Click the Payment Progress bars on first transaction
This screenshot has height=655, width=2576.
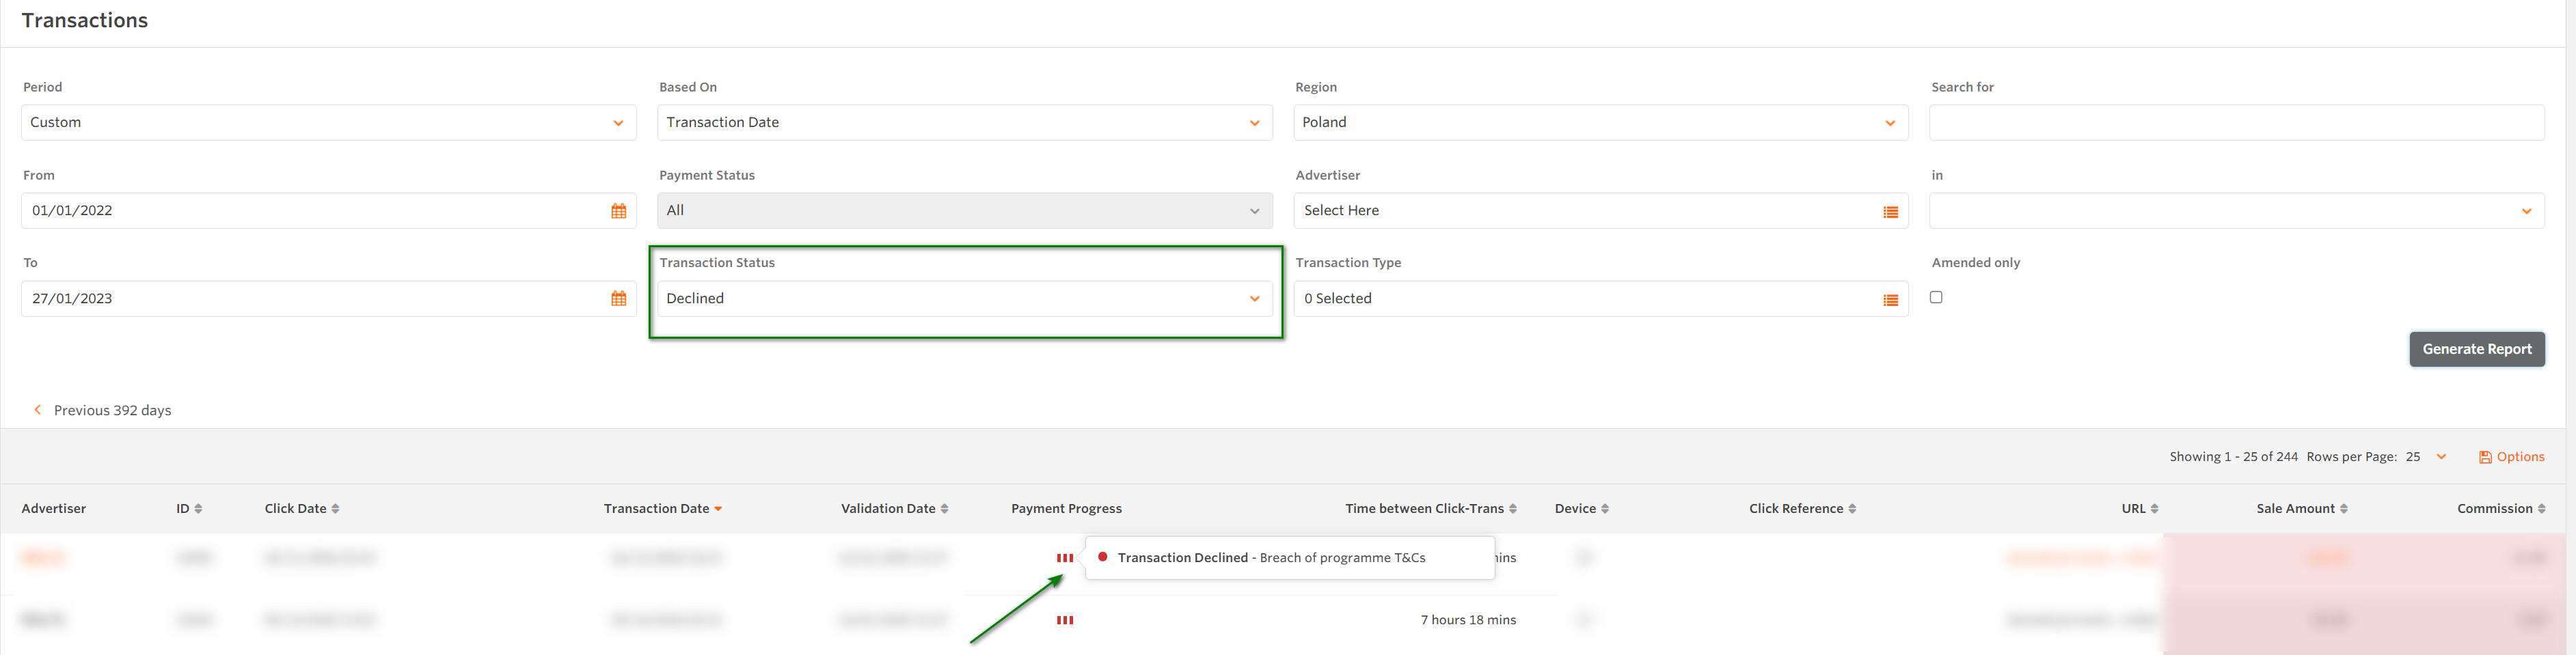(x=1064, y=557)
